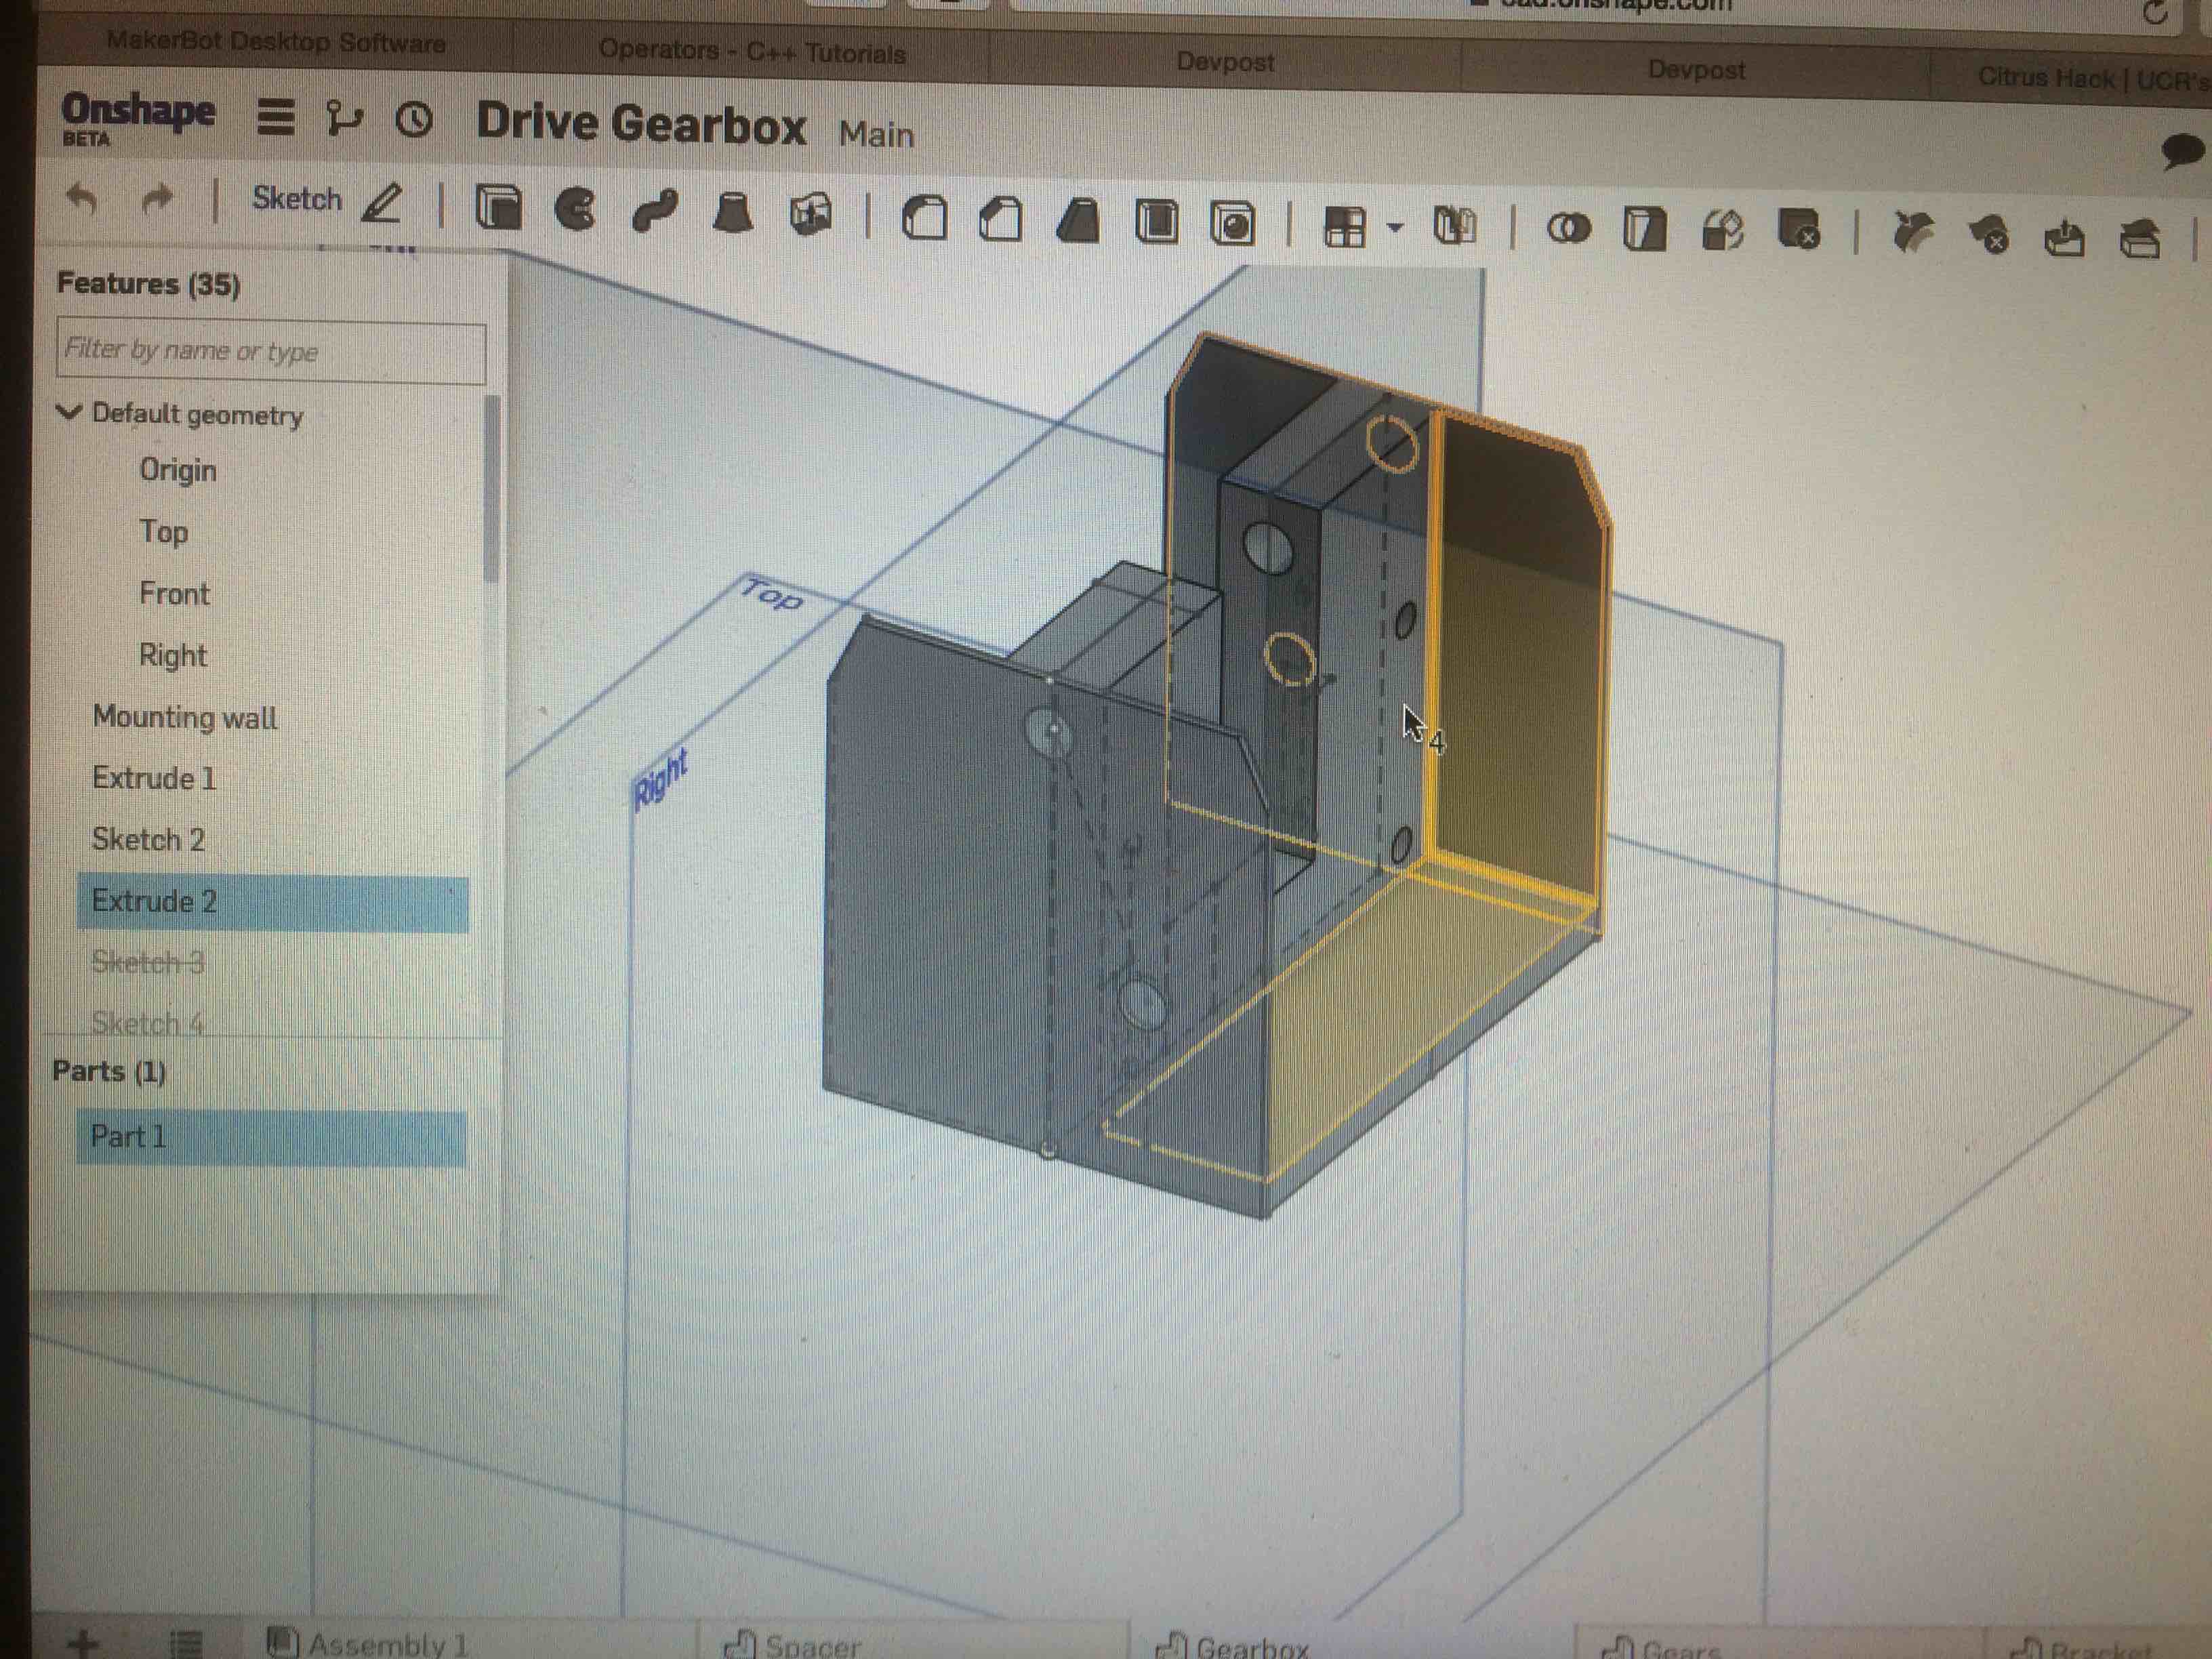
Task: Click the Boolean tool icon
Action: coord(1568,229)
